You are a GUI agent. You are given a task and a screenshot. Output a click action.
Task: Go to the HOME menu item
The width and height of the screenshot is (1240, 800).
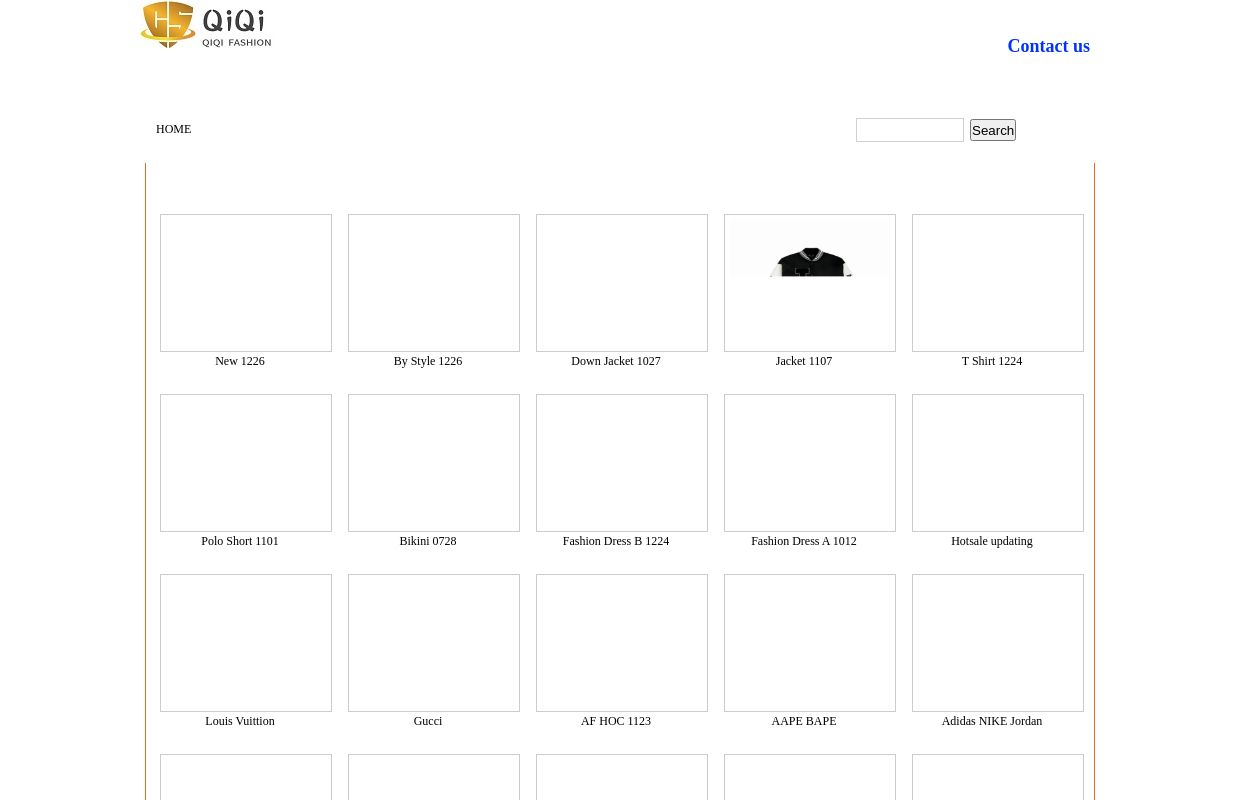[x=173, y=129]
